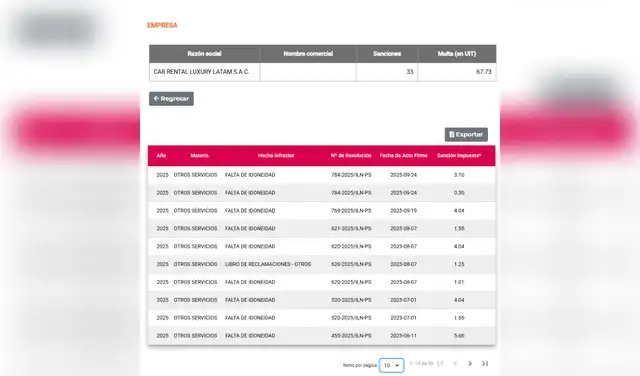The image size is (640, 376).
Task: Open the items per page dropdown
Action: 391,365
